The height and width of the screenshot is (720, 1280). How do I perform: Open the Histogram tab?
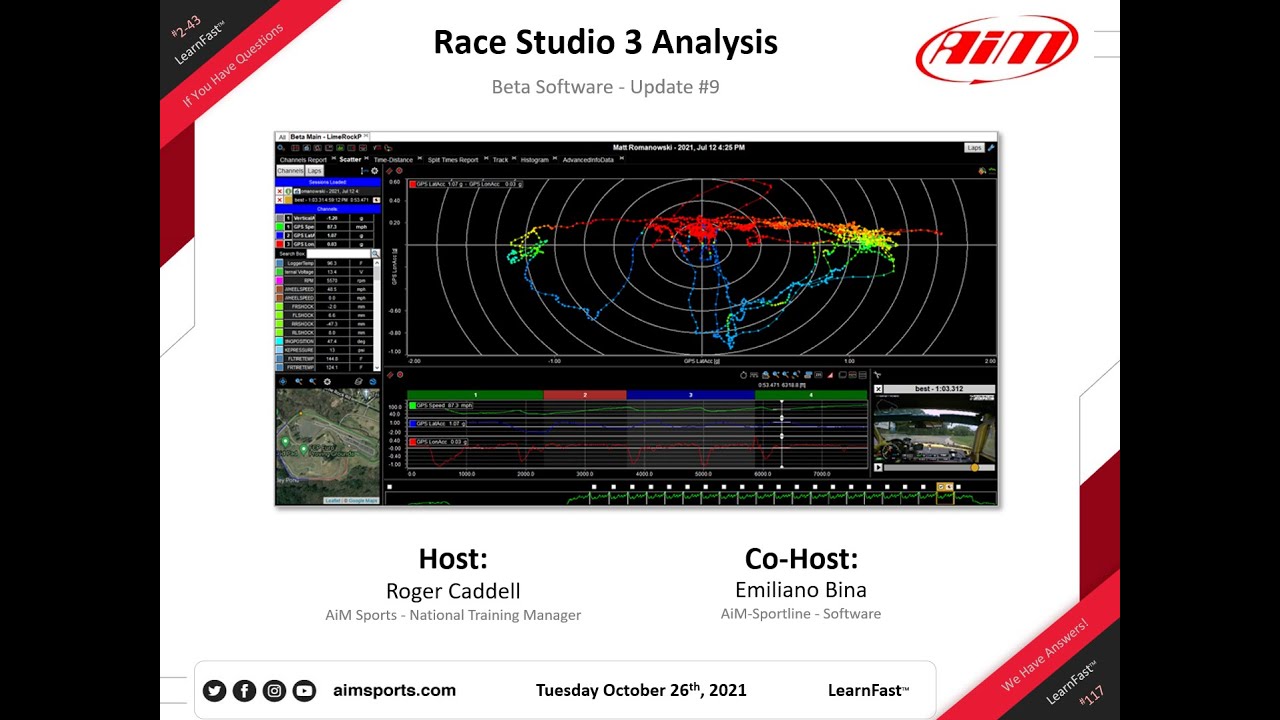pos(534,160)
